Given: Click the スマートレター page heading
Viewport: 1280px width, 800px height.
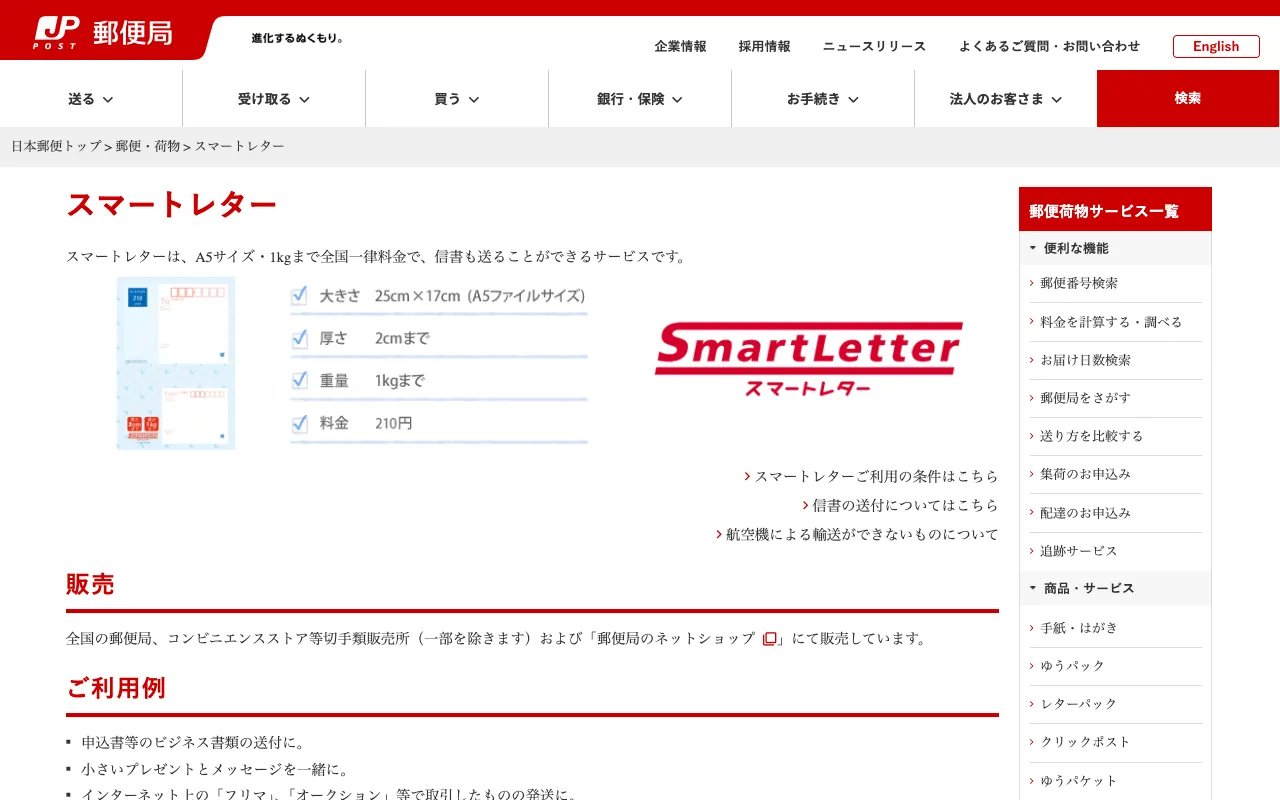Looking at the screenshot, I should pos(172,205).
